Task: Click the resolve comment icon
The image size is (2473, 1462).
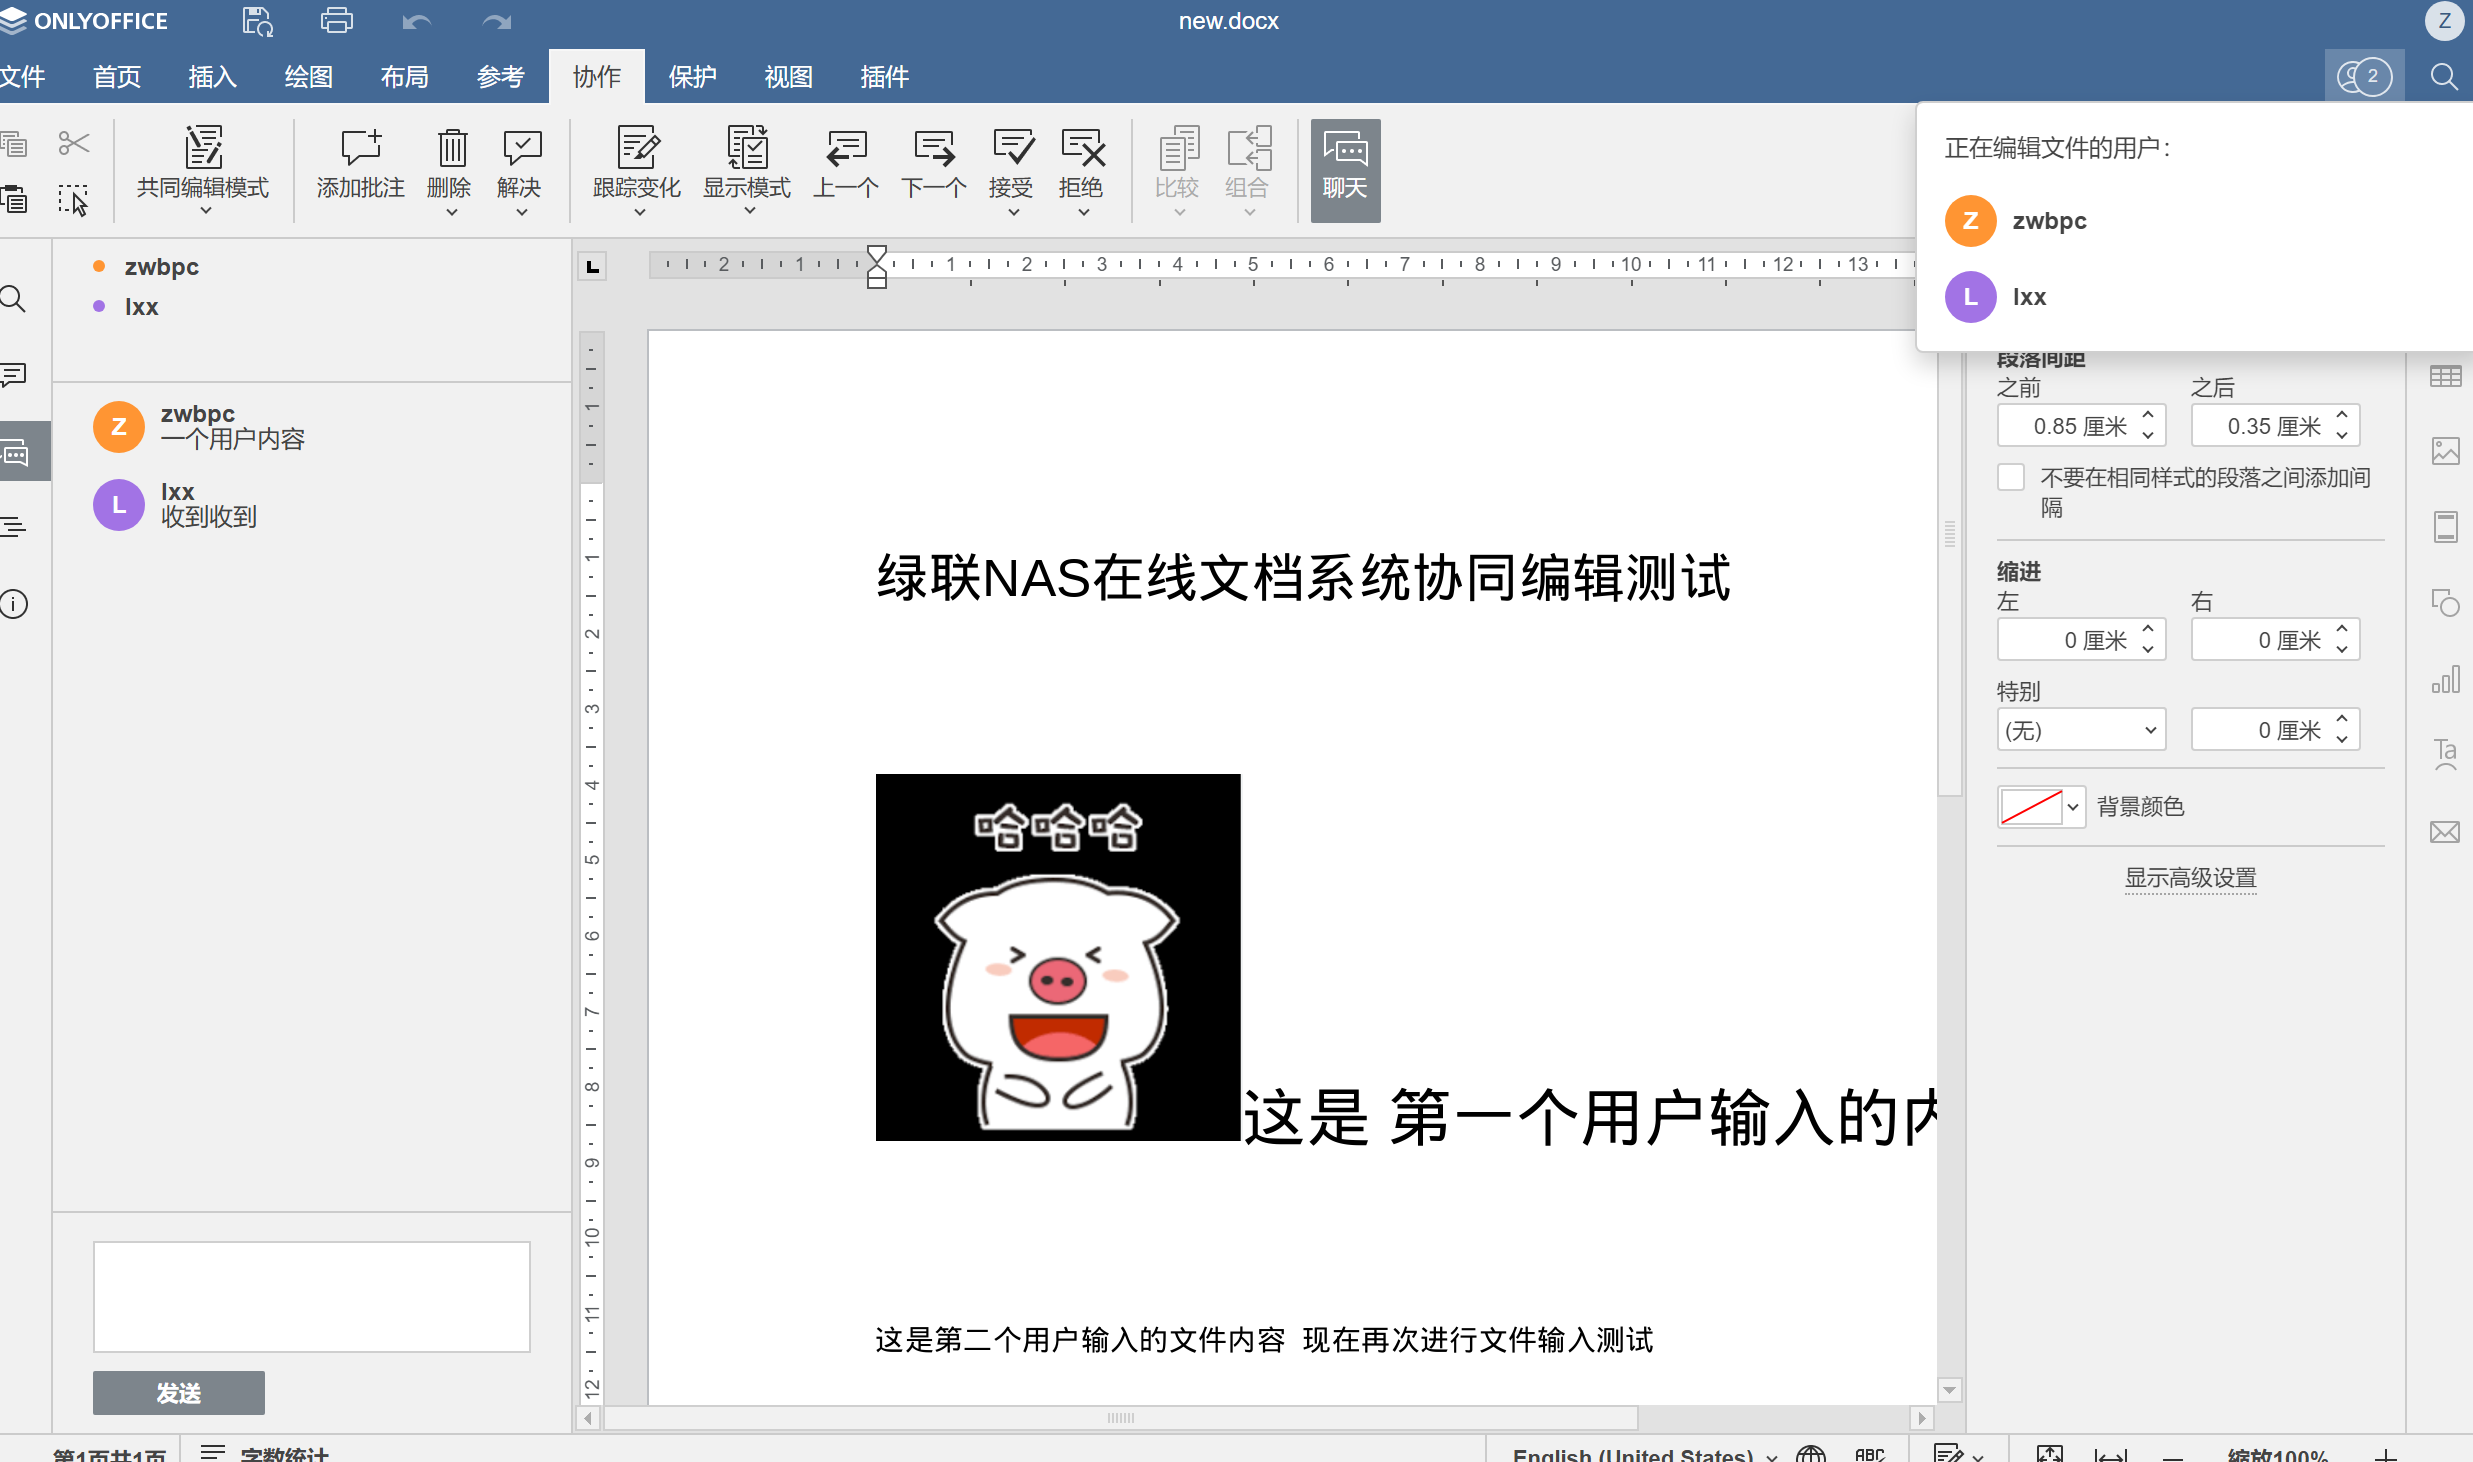Action: [x=521, y=148]
